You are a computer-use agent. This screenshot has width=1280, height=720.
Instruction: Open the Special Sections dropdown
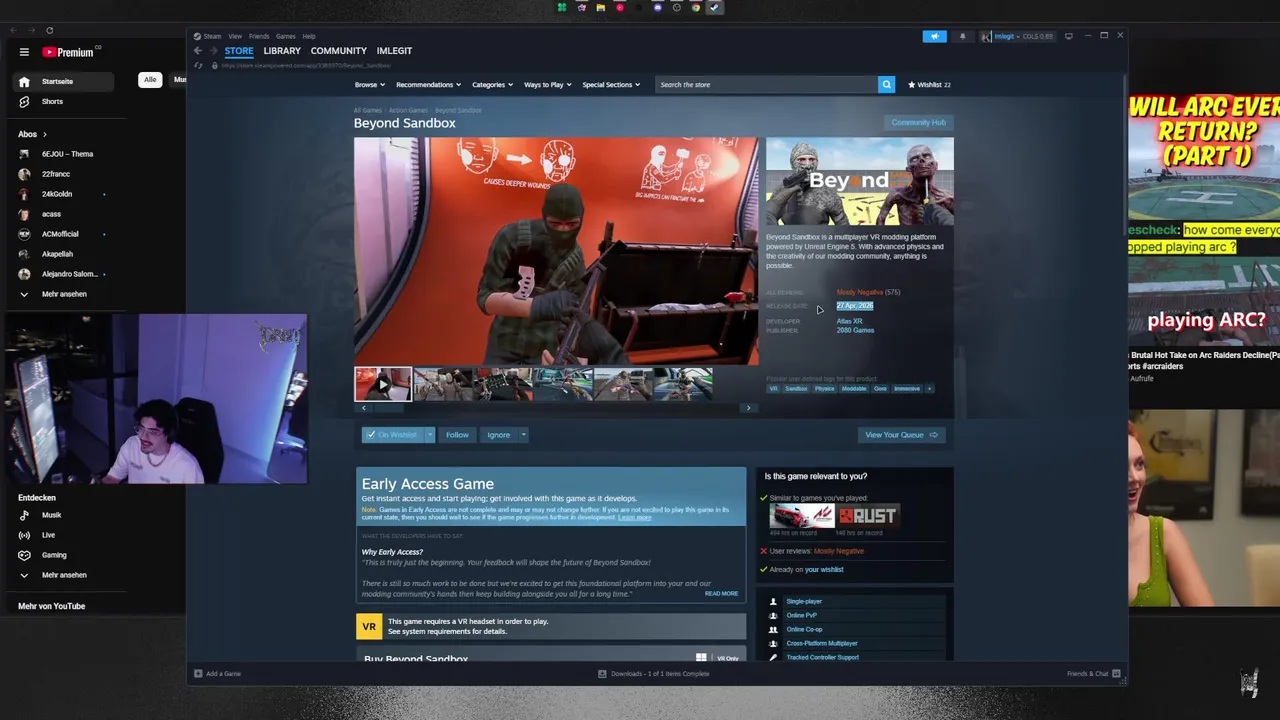[x=611, y=85]
